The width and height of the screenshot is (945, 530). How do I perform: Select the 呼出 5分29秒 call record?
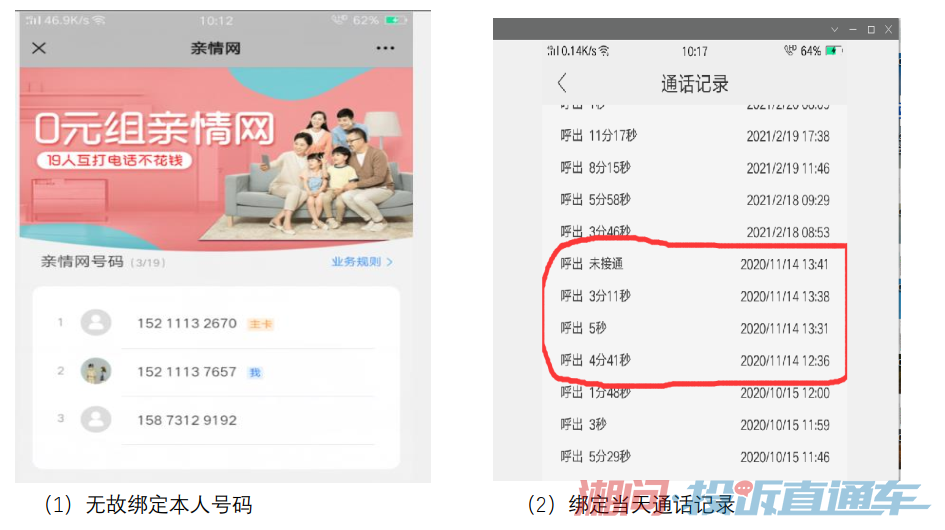pyautogui.click(x=694, y=457)
